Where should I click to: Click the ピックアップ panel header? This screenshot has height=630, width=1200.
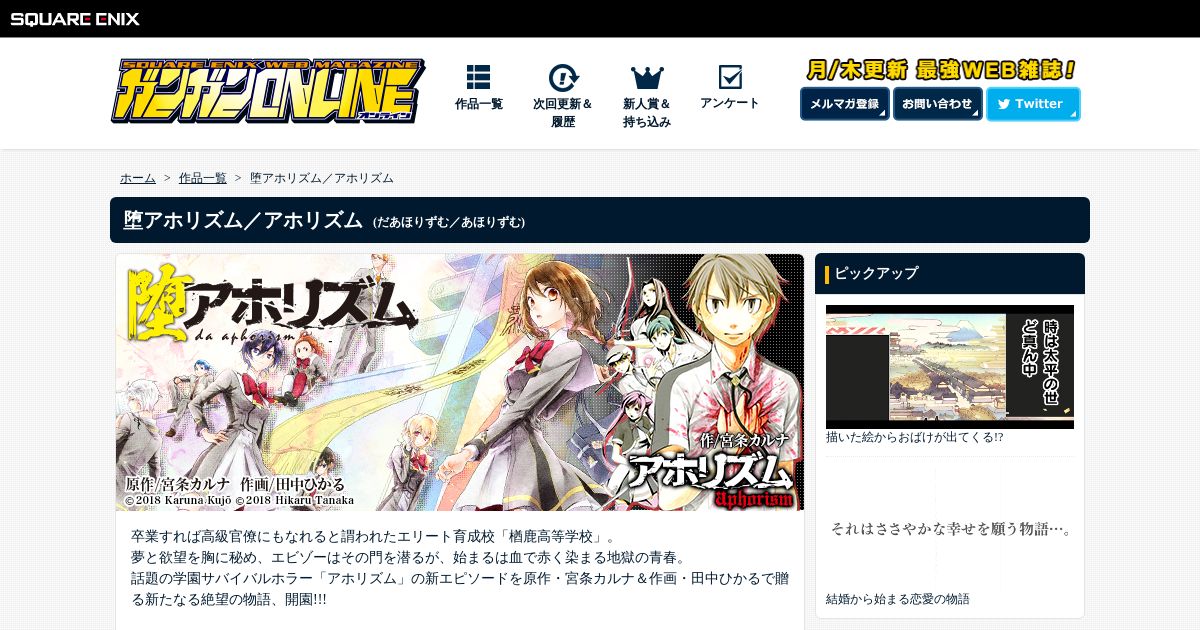pyautogui.click(x=950, y=273)
